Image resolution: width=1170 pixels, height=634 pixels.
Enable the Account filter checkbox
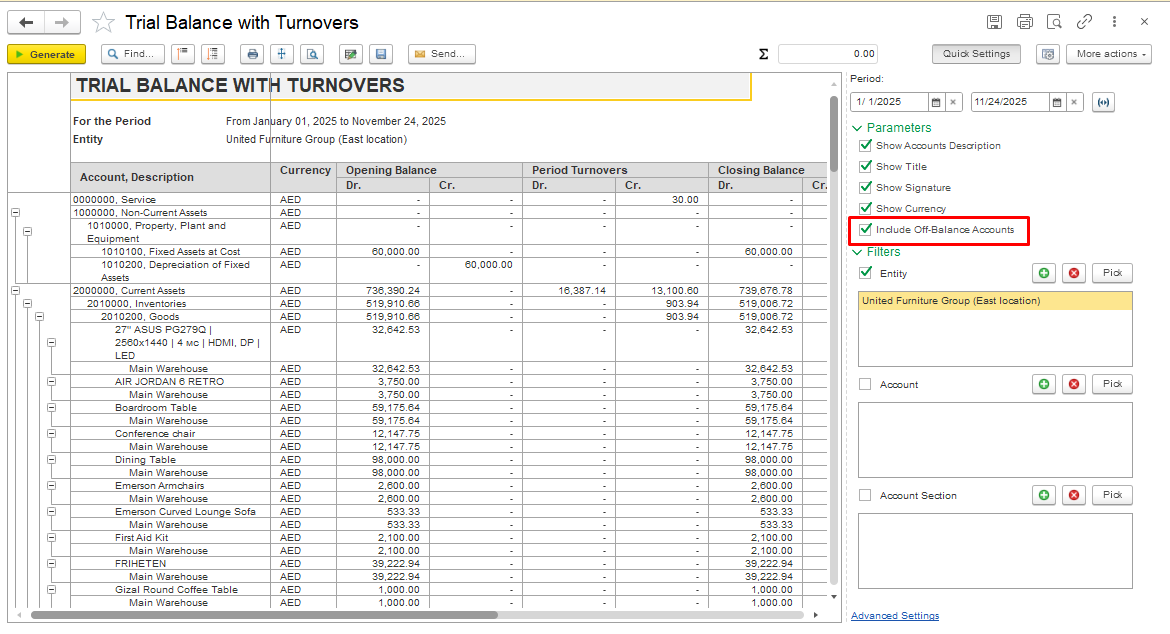point(865,385)
